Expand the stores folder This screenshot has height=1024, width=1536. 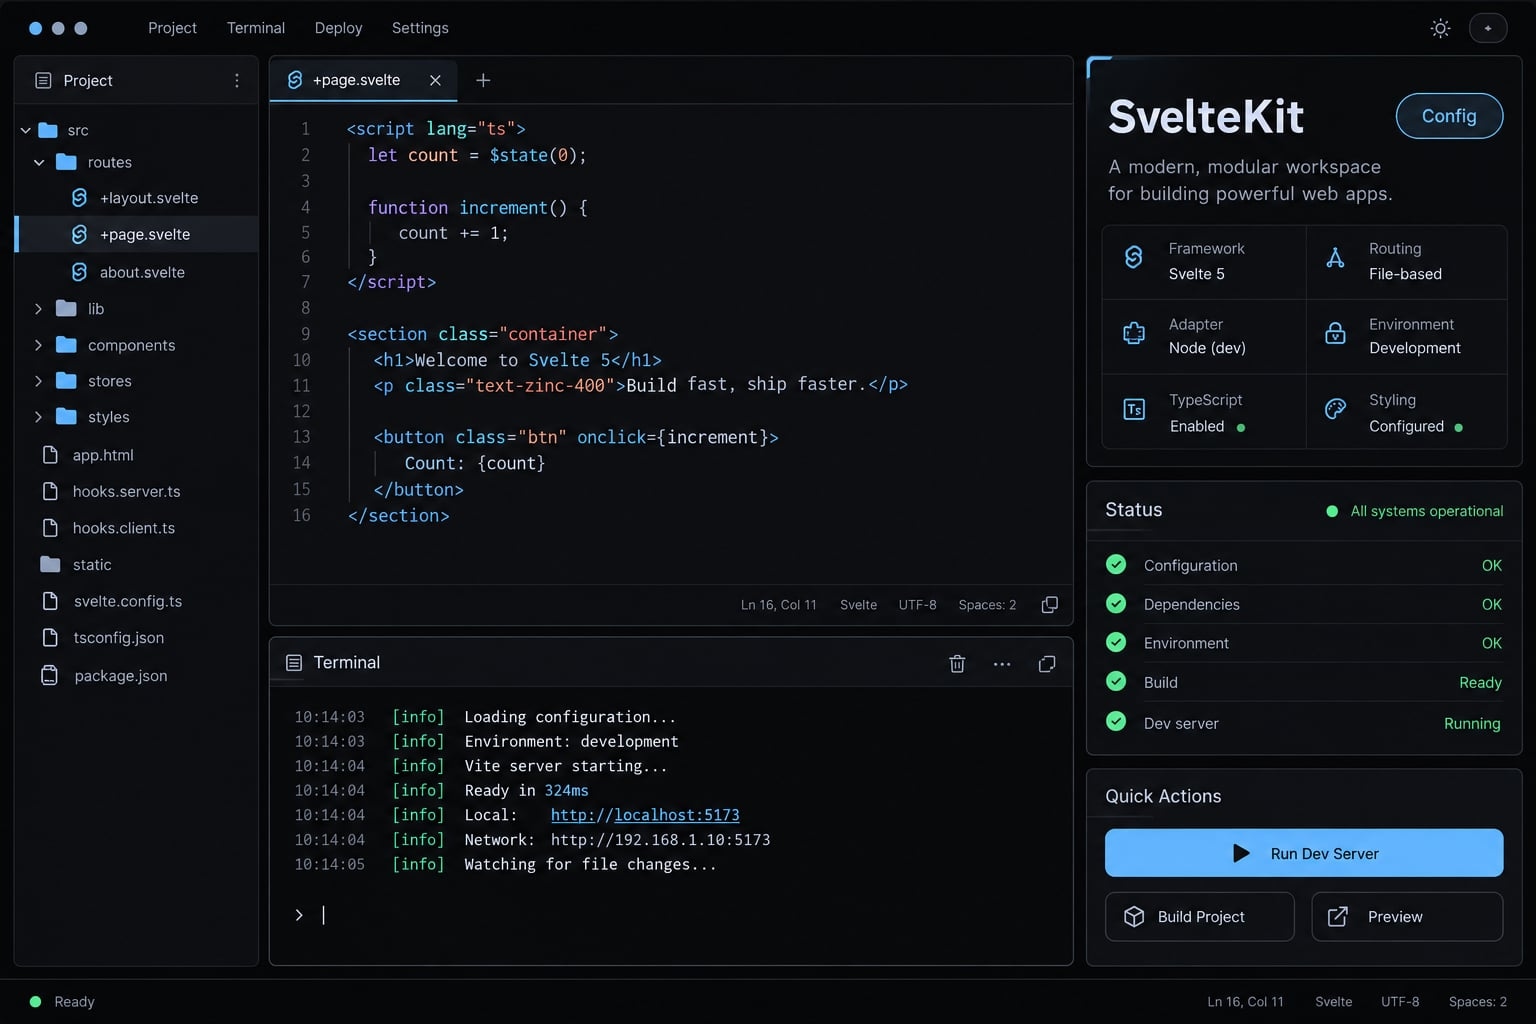coord(39,381)
